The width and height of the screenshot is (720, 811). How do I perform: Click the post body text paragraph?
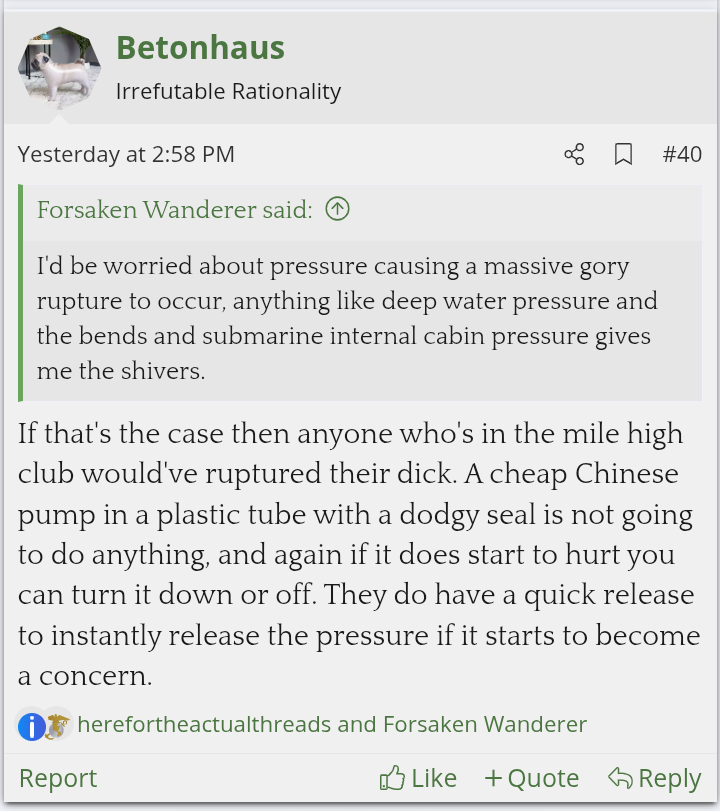coord(358,555)
